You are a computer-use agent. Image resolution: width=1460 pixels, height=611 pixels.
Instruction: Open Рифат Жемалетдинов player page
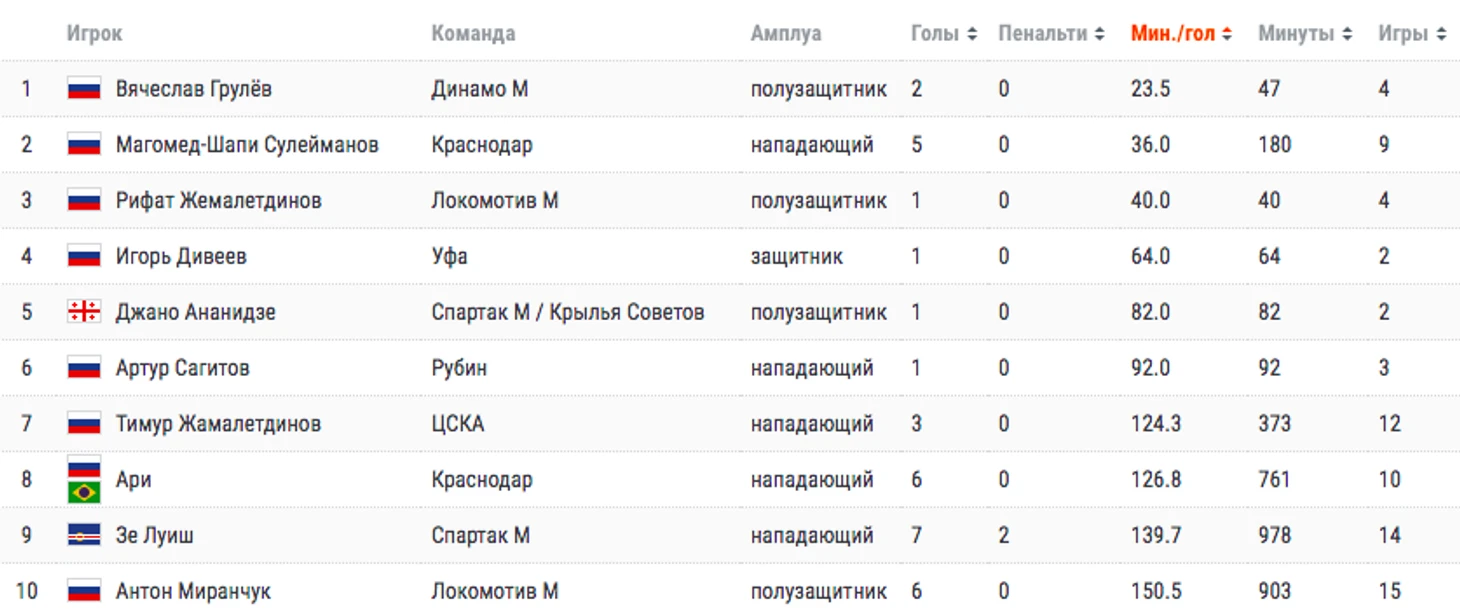pyautogui.click(x=218, y=200)
